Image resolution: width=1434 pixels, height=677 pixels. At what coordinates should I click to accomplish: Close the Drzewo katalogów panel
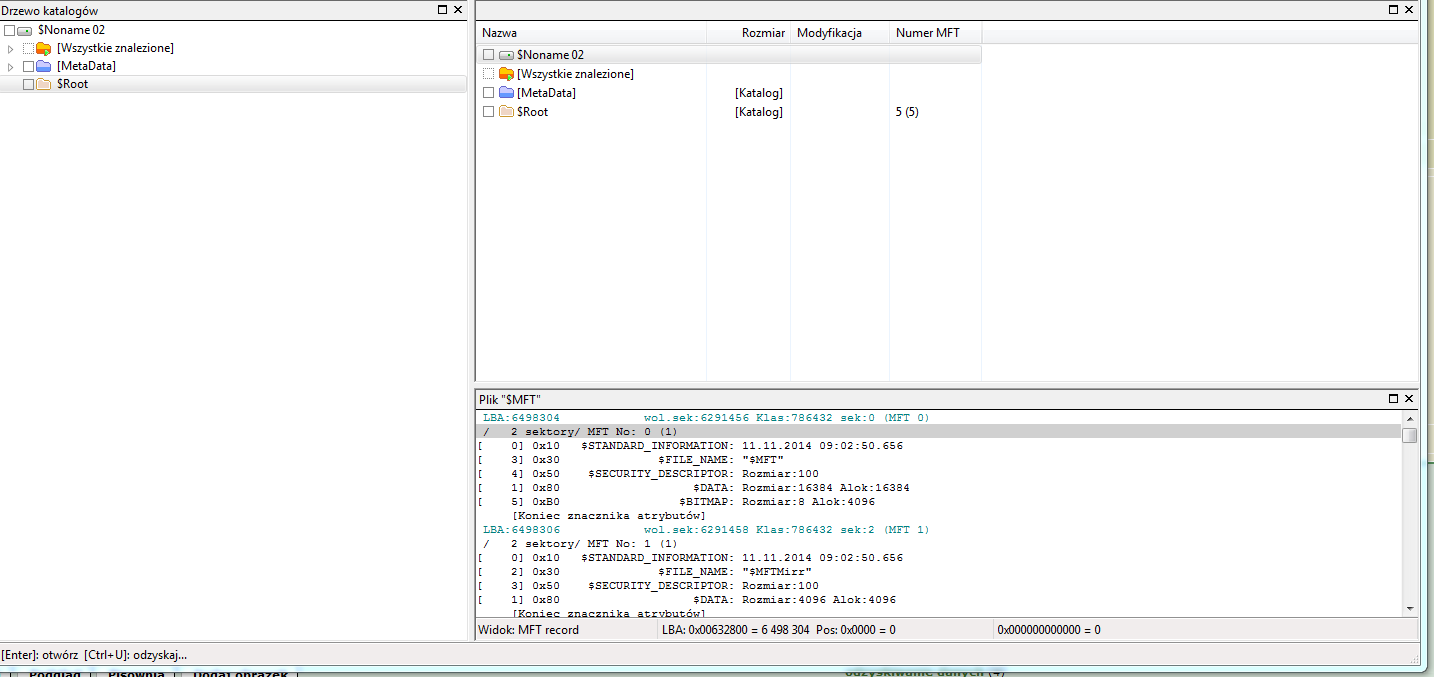click(x=458, y=9)
